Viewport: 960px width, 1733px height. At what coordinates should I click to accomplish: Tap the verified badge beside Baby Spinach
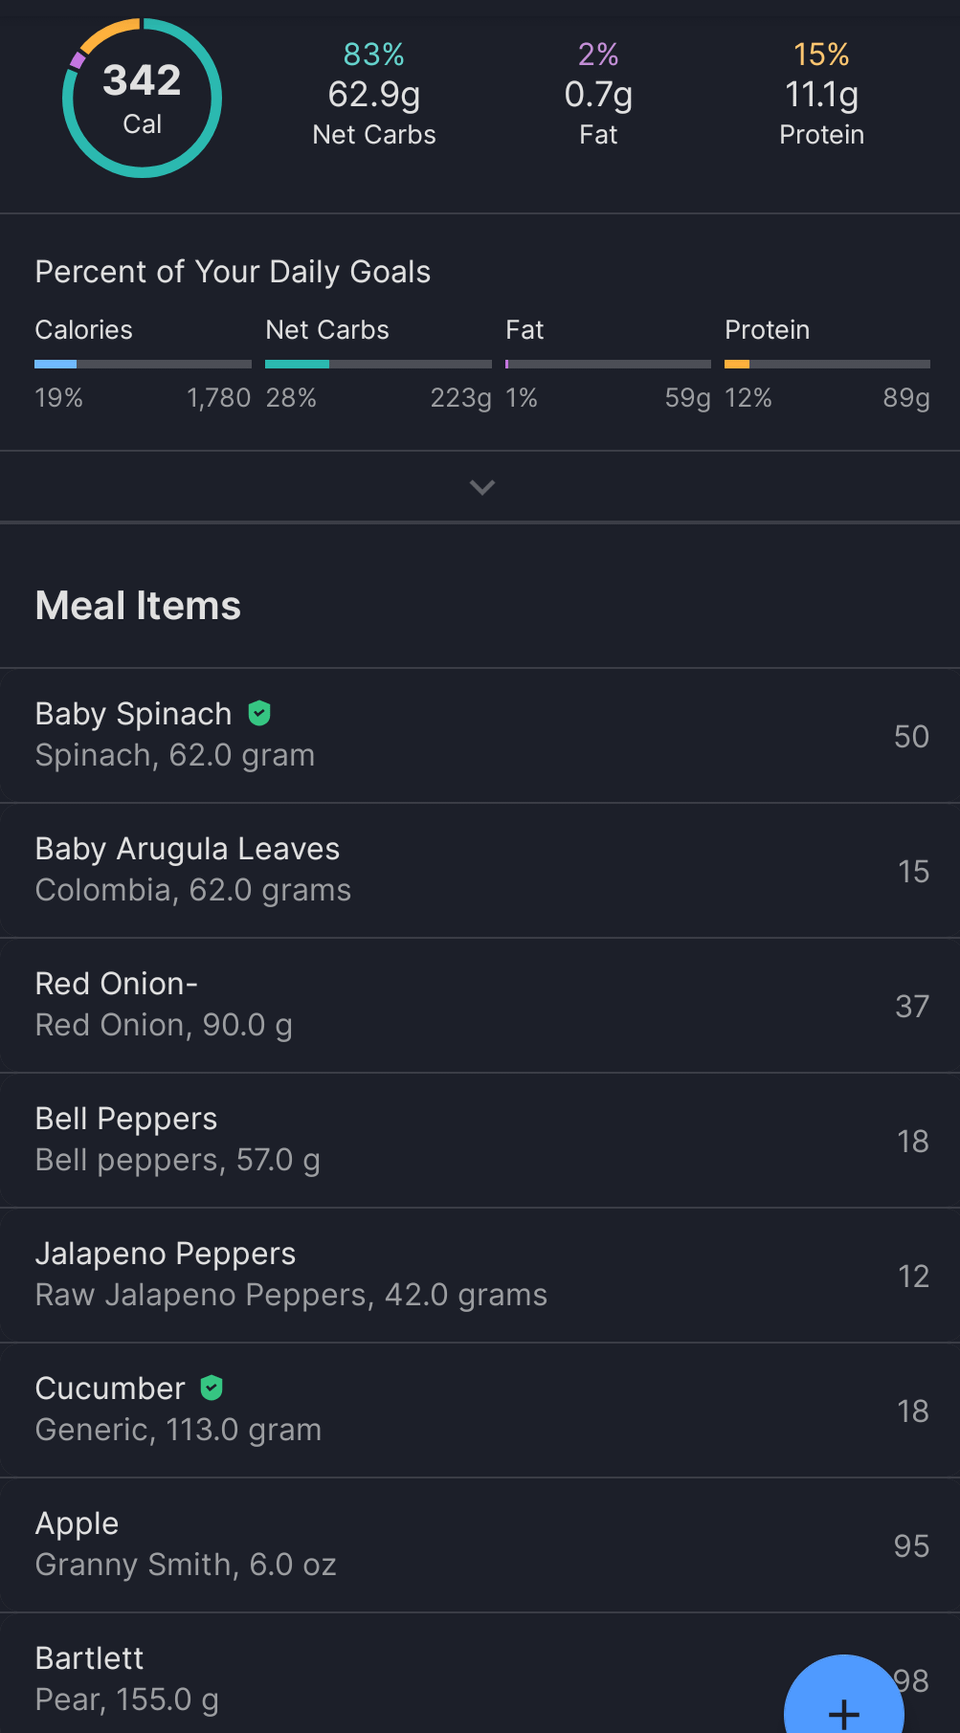(x=259, y=713)
